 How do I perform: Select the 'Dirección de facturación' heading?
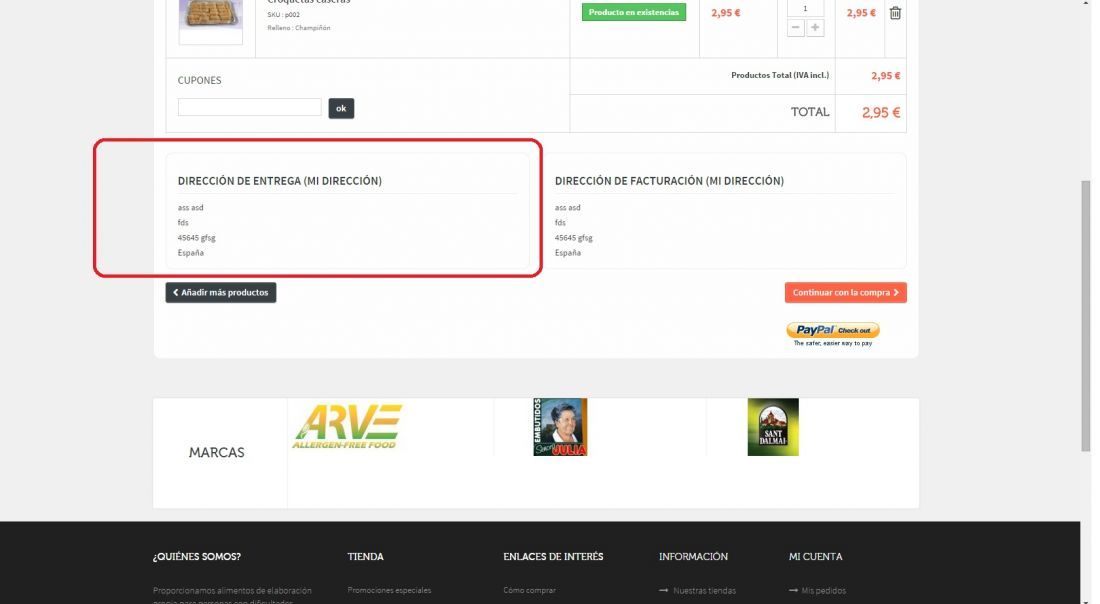[x=669, y=181]
